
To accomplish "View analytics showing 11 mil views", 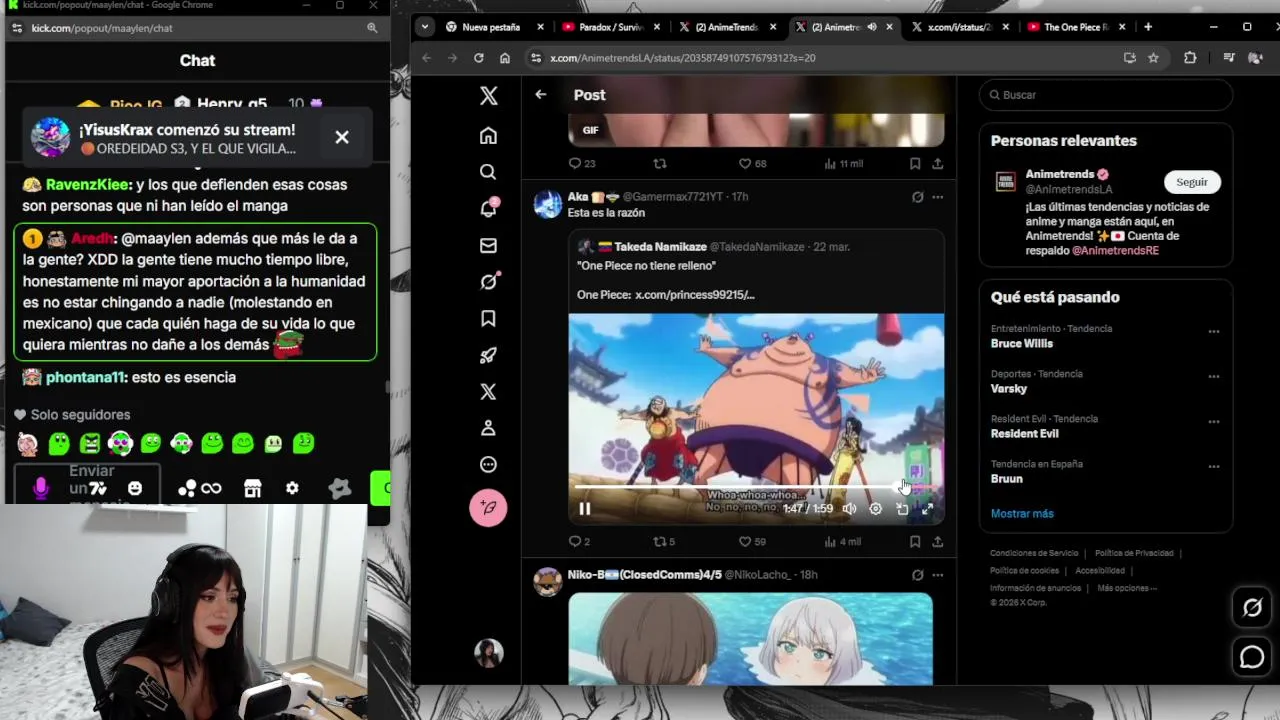I will point(843,163).
